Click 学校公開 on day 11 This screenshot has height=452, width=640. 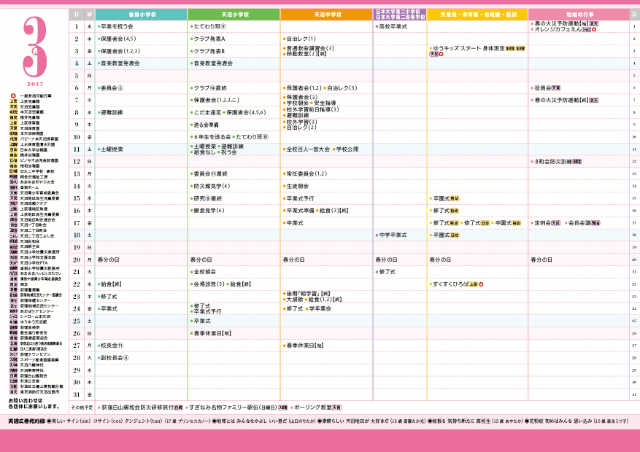click(347, 149)
